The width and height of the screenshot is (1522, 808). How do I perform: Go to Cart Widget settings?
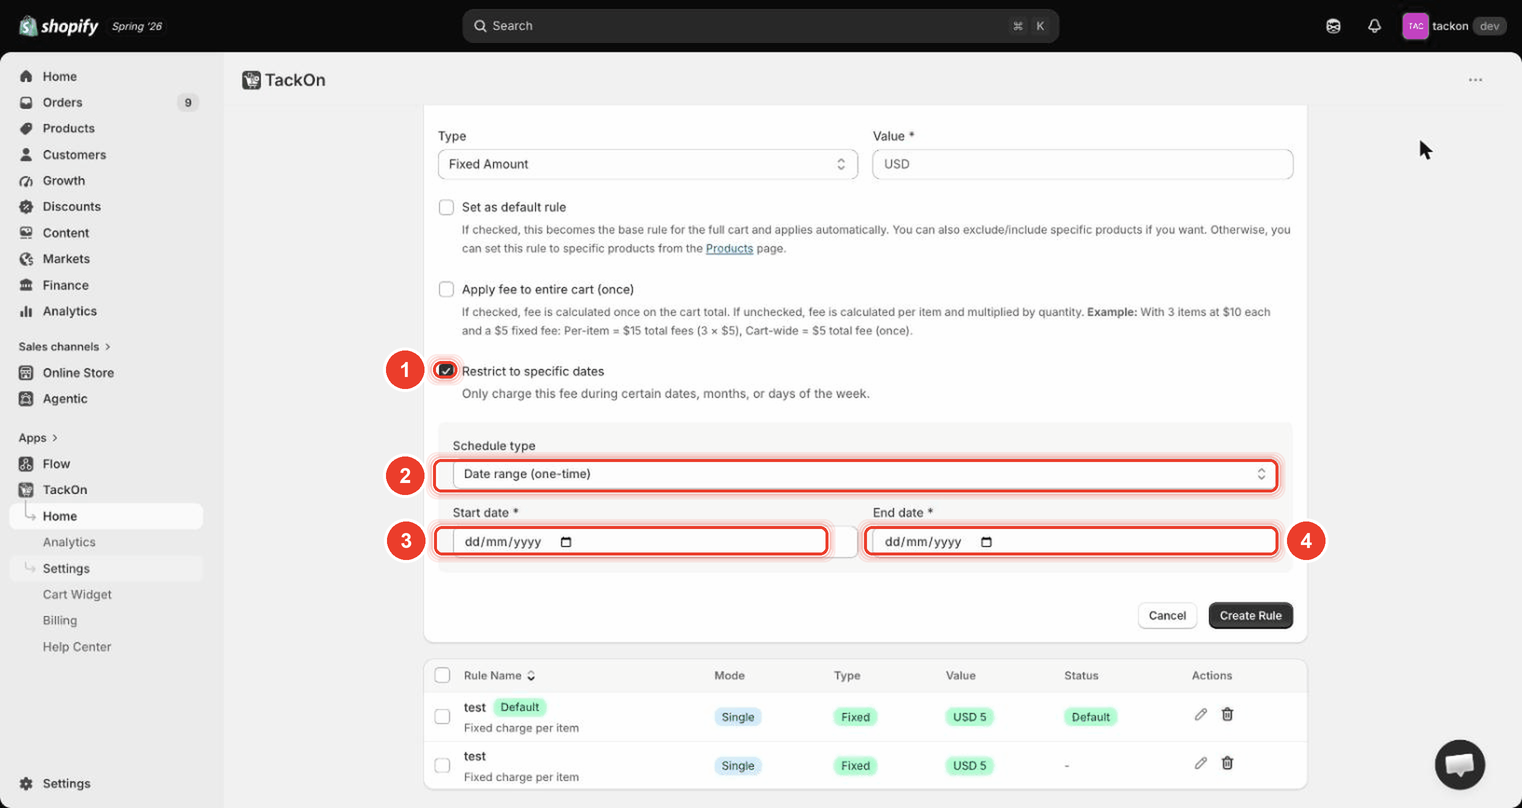77,594
